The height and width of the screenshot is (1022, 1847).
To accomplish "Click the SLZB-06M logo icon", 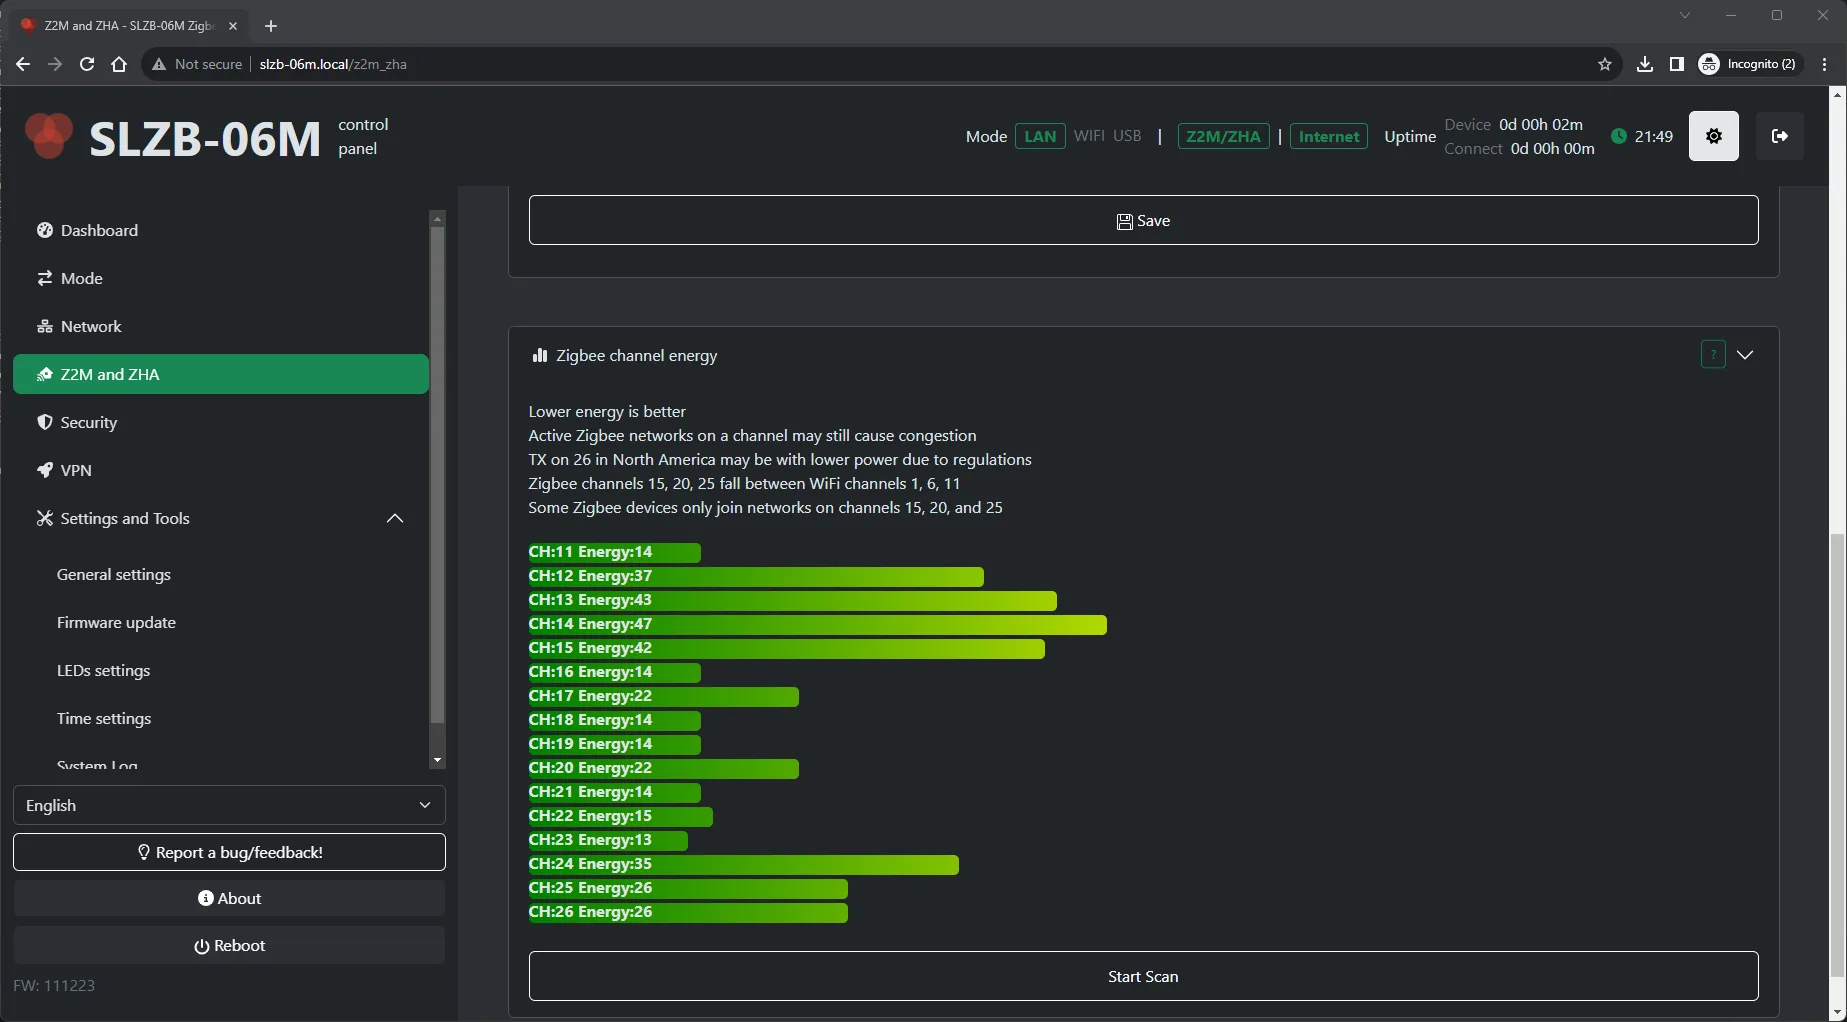I will 48,137.
